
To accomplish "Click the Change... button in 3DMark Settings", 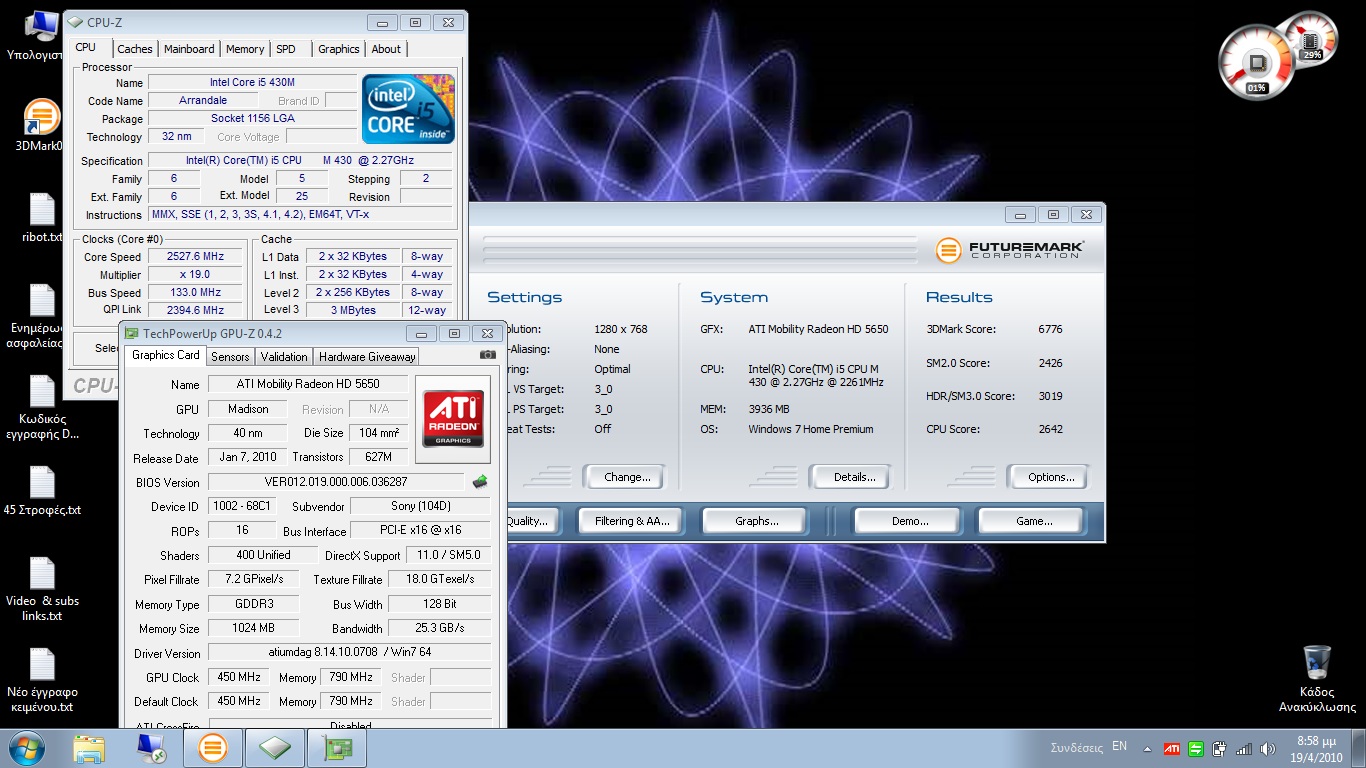I will (x=627, y=477).
